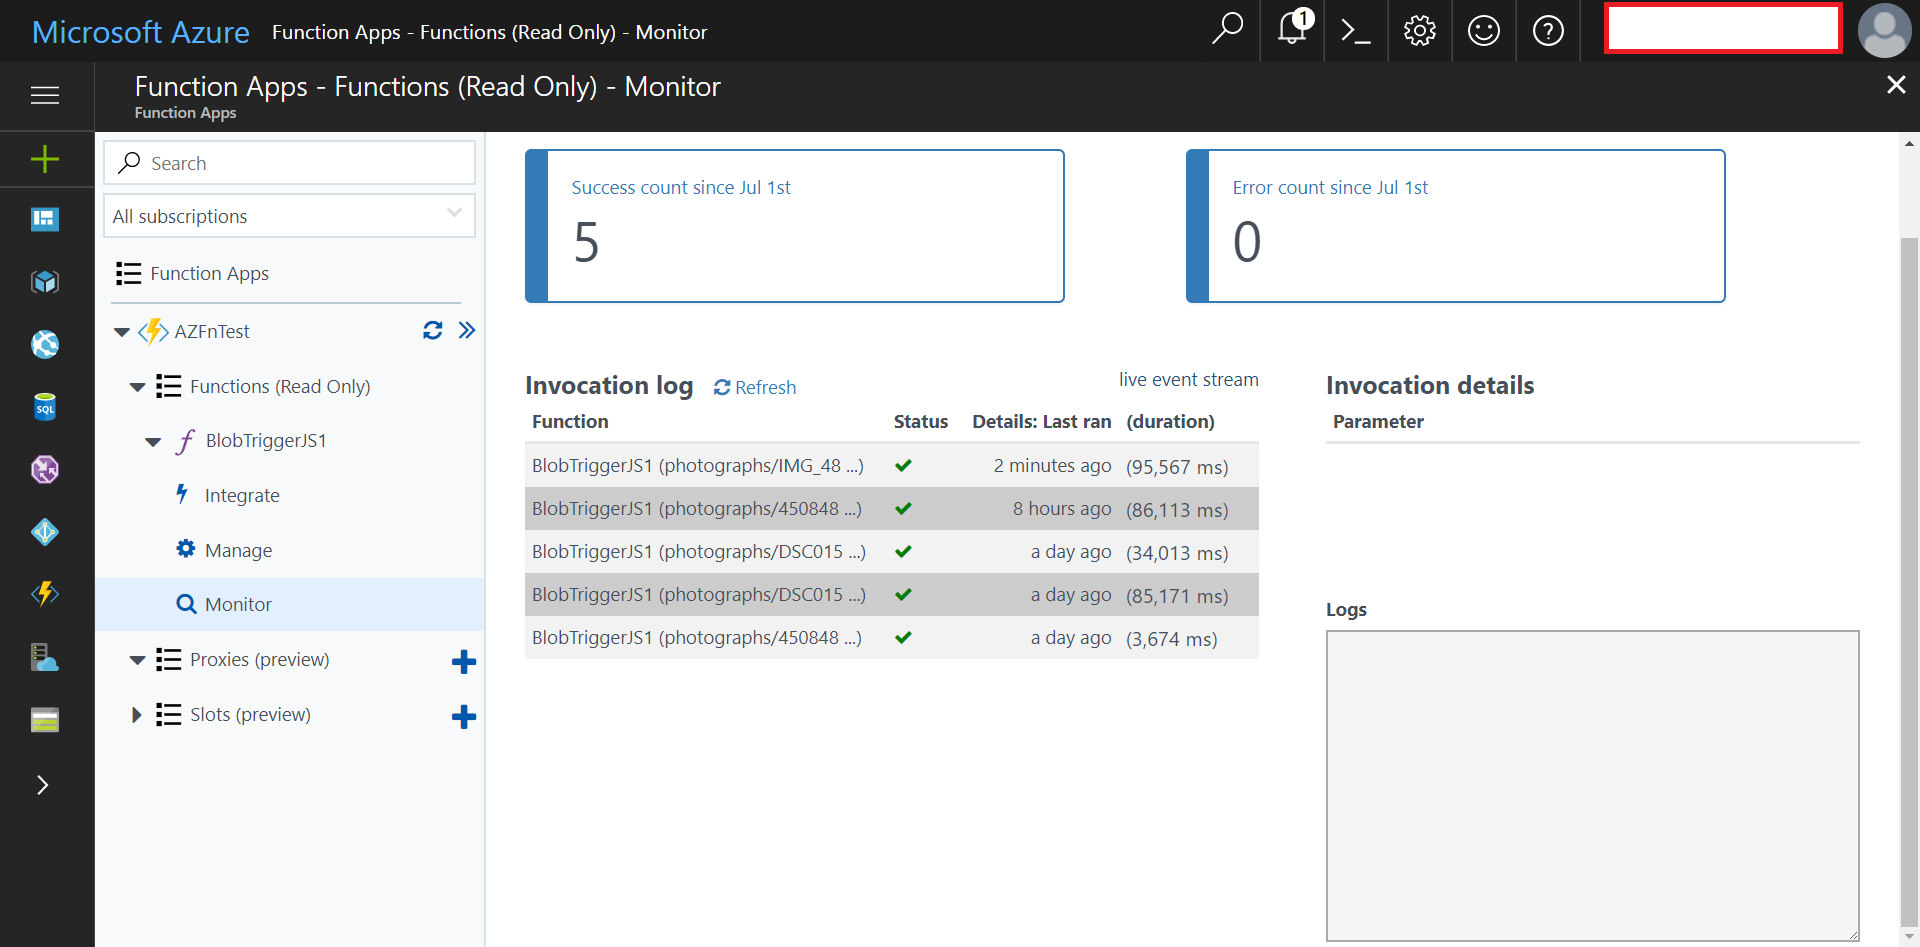
Task: Select invocation that ran 8 hours ago
Action: pyautogui.click(x=892, y=508)
